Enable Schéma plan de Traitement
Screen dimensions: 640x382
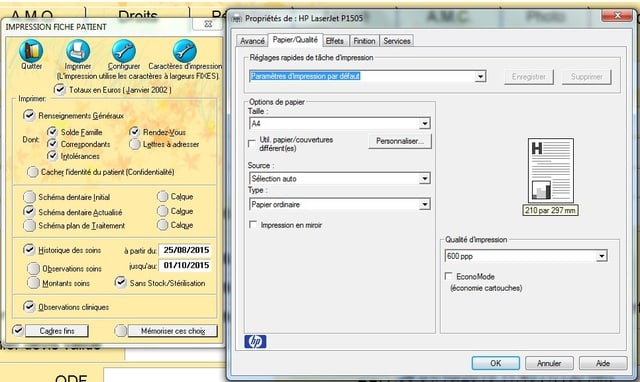tap(29, 225)
